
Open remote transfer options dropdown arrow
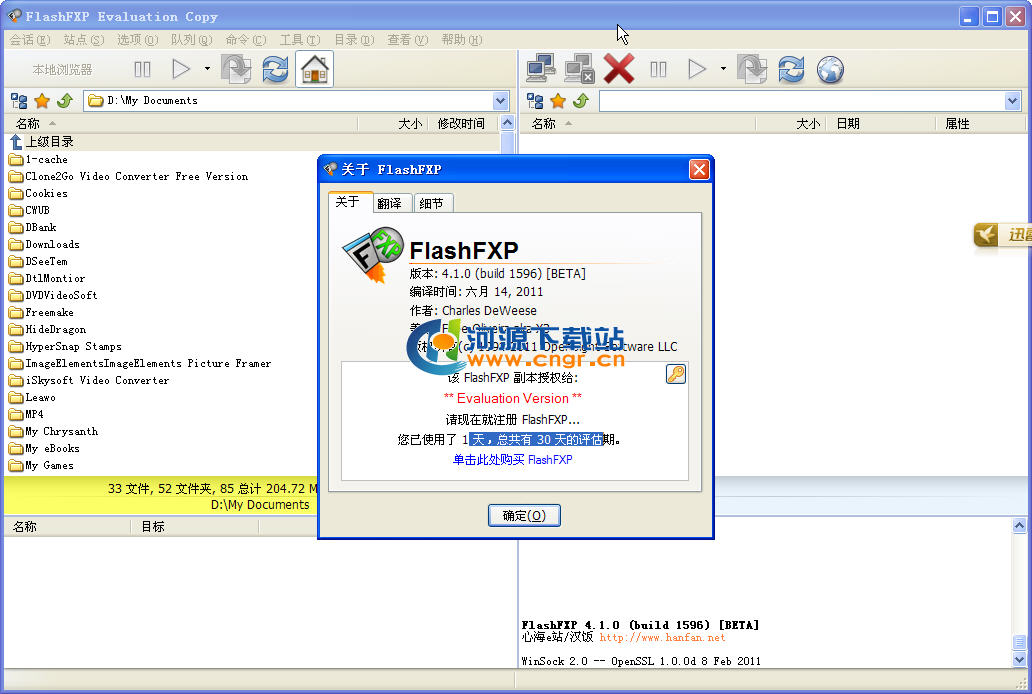[x=723, y=68]
